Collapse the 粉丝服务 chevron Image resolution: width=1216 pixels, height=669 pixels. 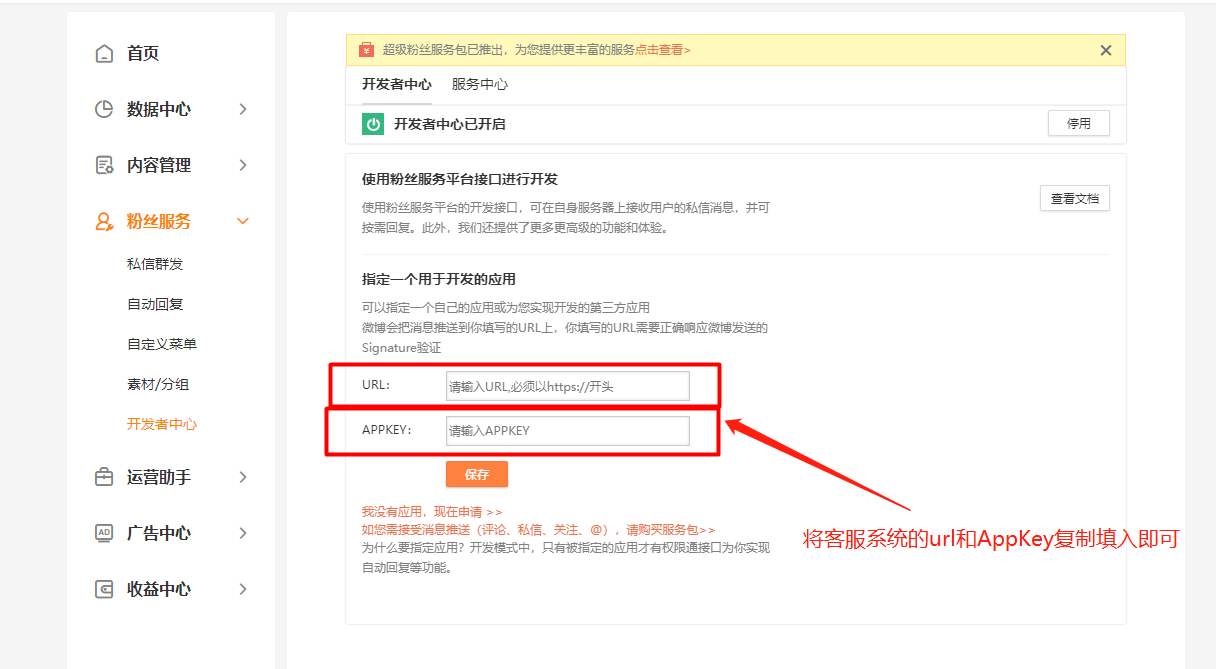(x=243, y=221)
